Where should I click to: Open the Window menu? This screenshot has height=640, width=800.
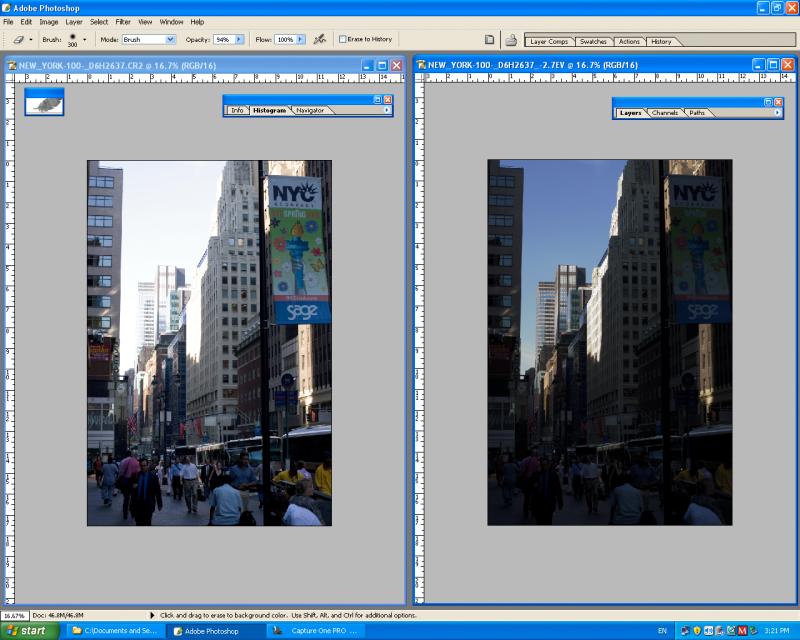coord(171,22)
